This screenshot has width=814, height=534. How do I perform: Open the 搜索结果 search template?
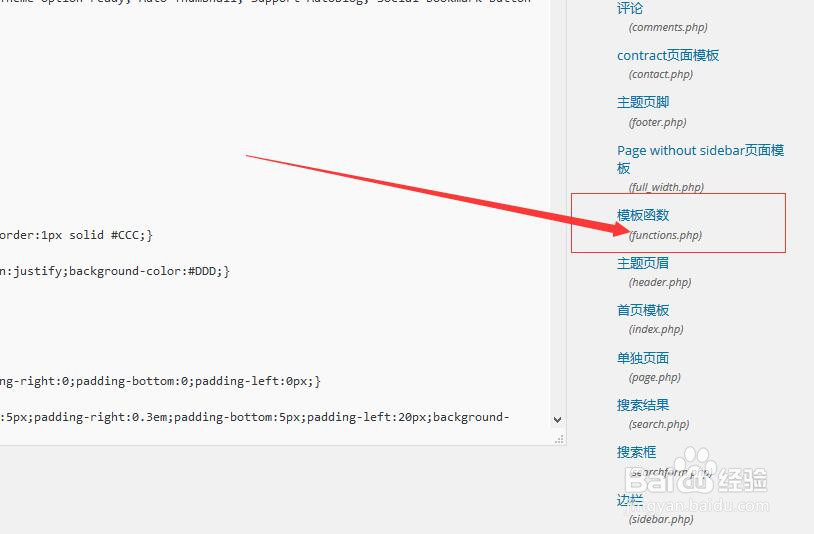coord(643,405)
